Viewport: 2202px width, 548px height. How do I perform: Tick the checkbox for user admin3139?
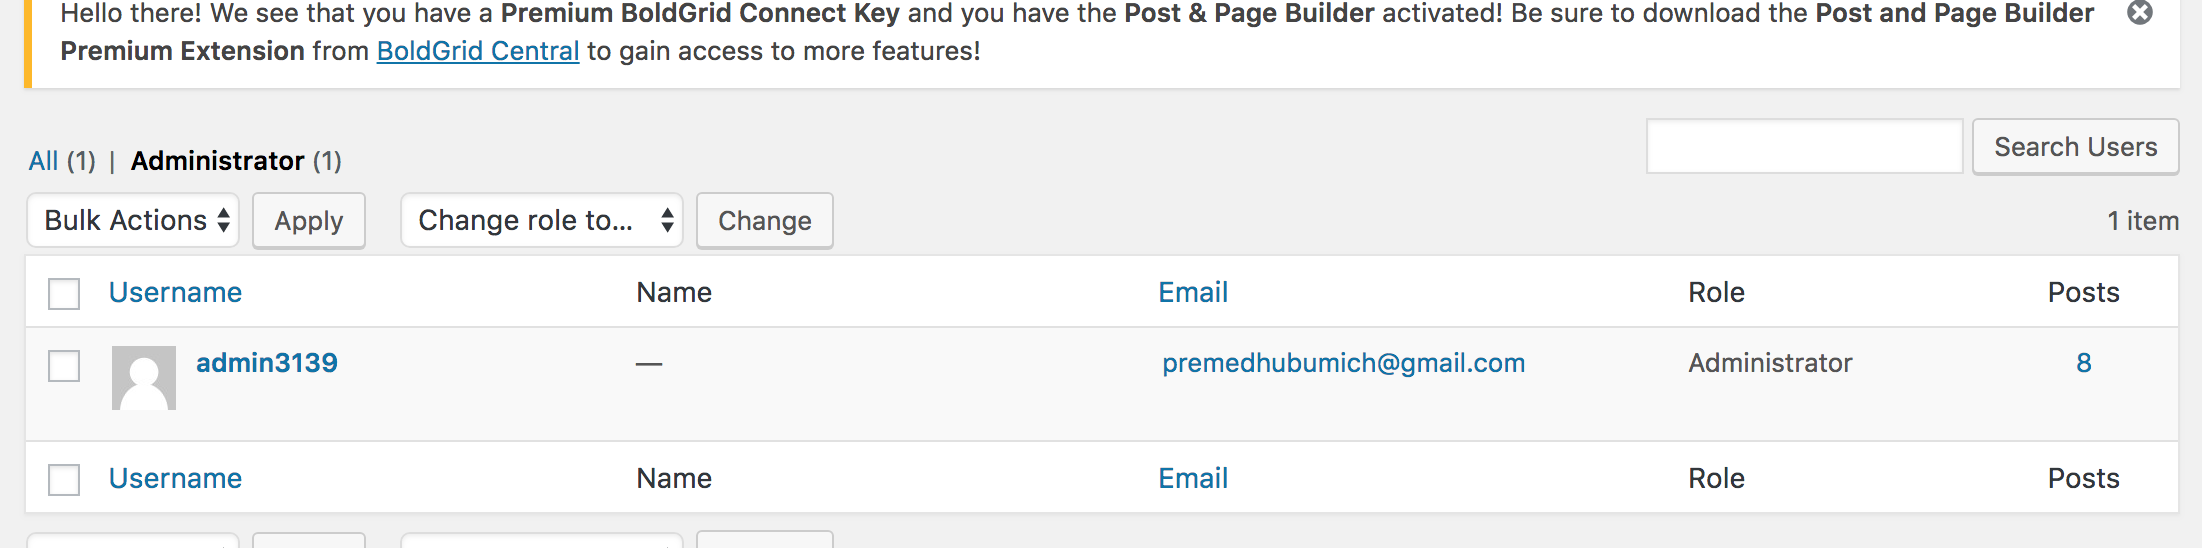click(x=64, y=366)
